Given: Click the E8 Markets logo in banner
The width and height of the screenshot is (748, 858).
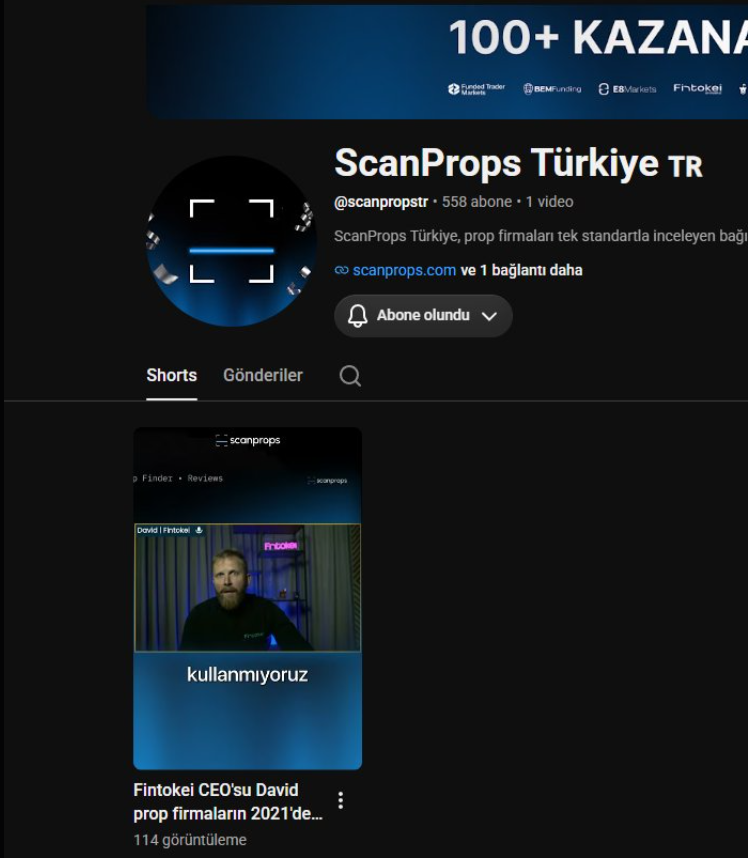Looking at the screenshot, I should pos(627,89).
